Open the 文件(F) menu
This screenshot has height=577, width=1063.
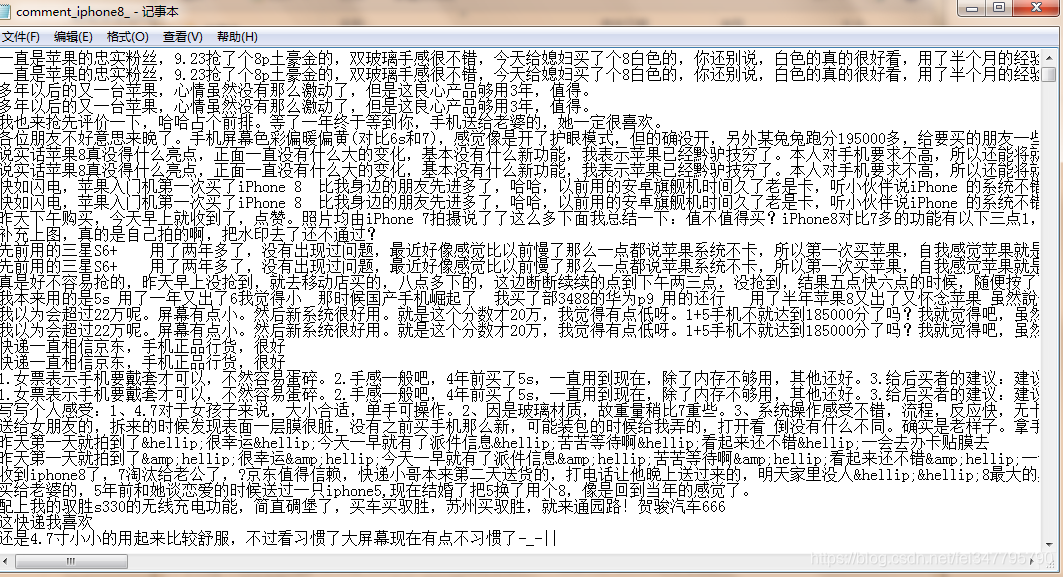(20, 37)
